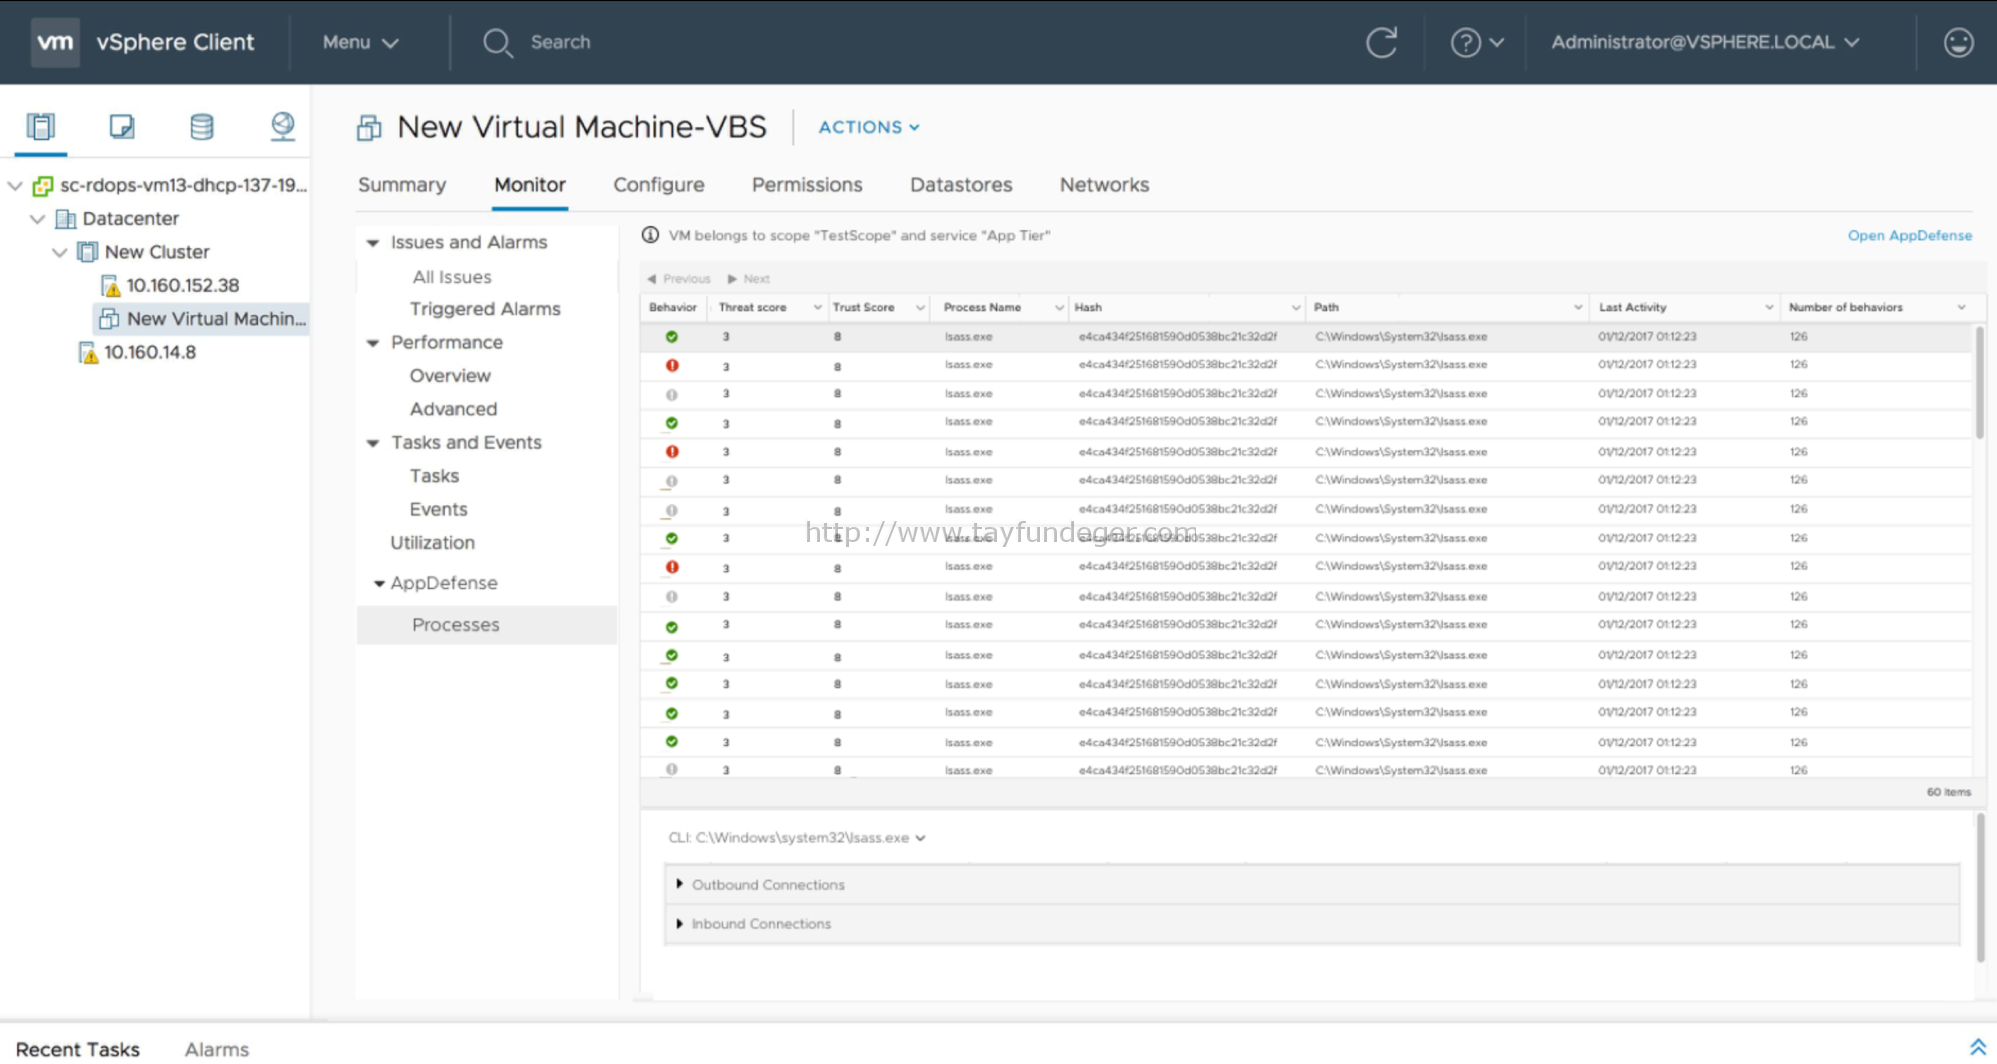Open the Permissions tab
The height and width of the screenshot is (1064, 1997).
(807, 185)
